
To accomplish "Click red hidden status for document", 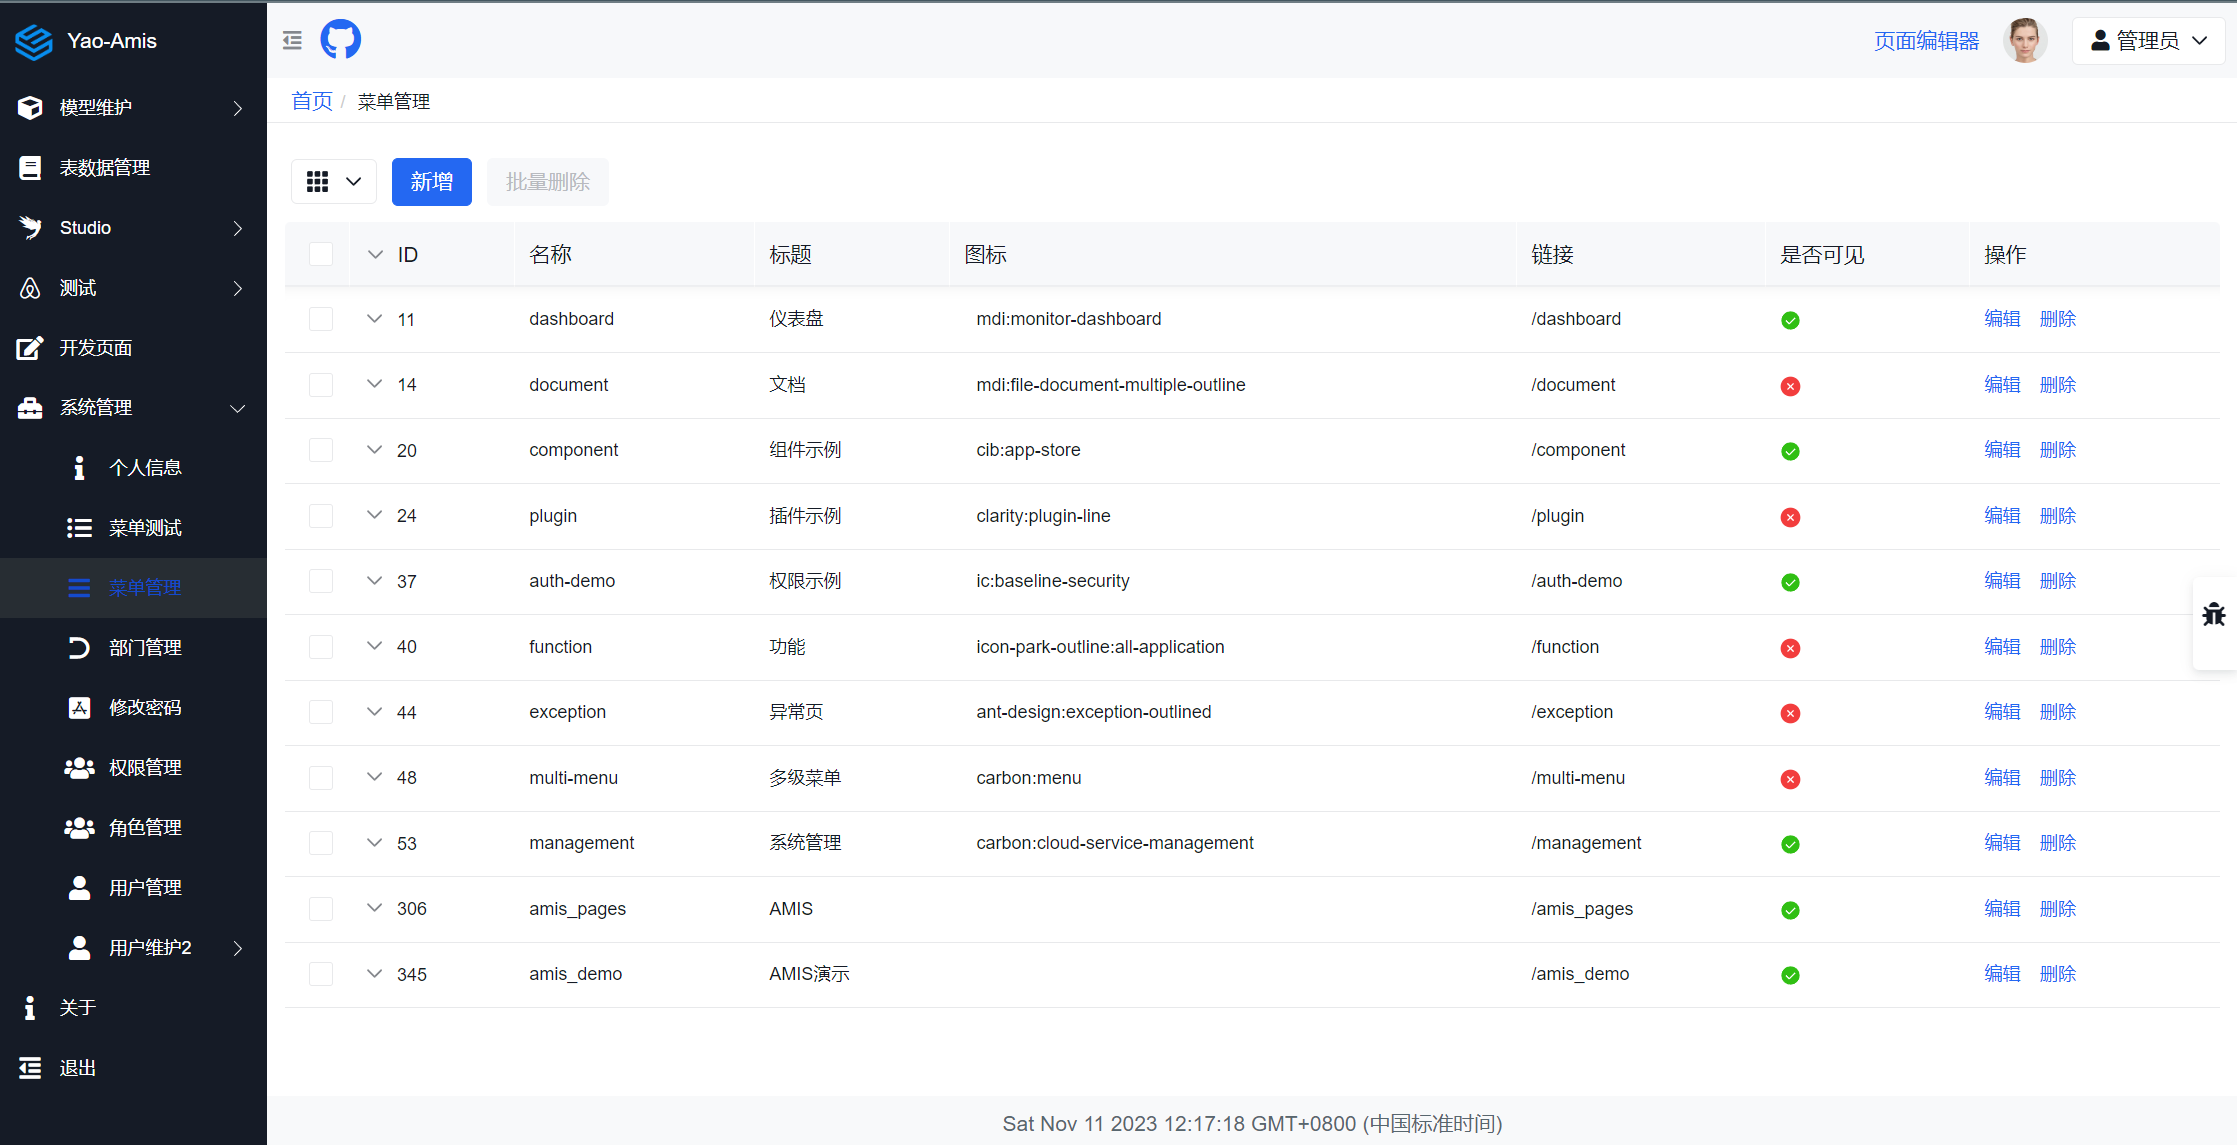I will (x=1790, y=386).
